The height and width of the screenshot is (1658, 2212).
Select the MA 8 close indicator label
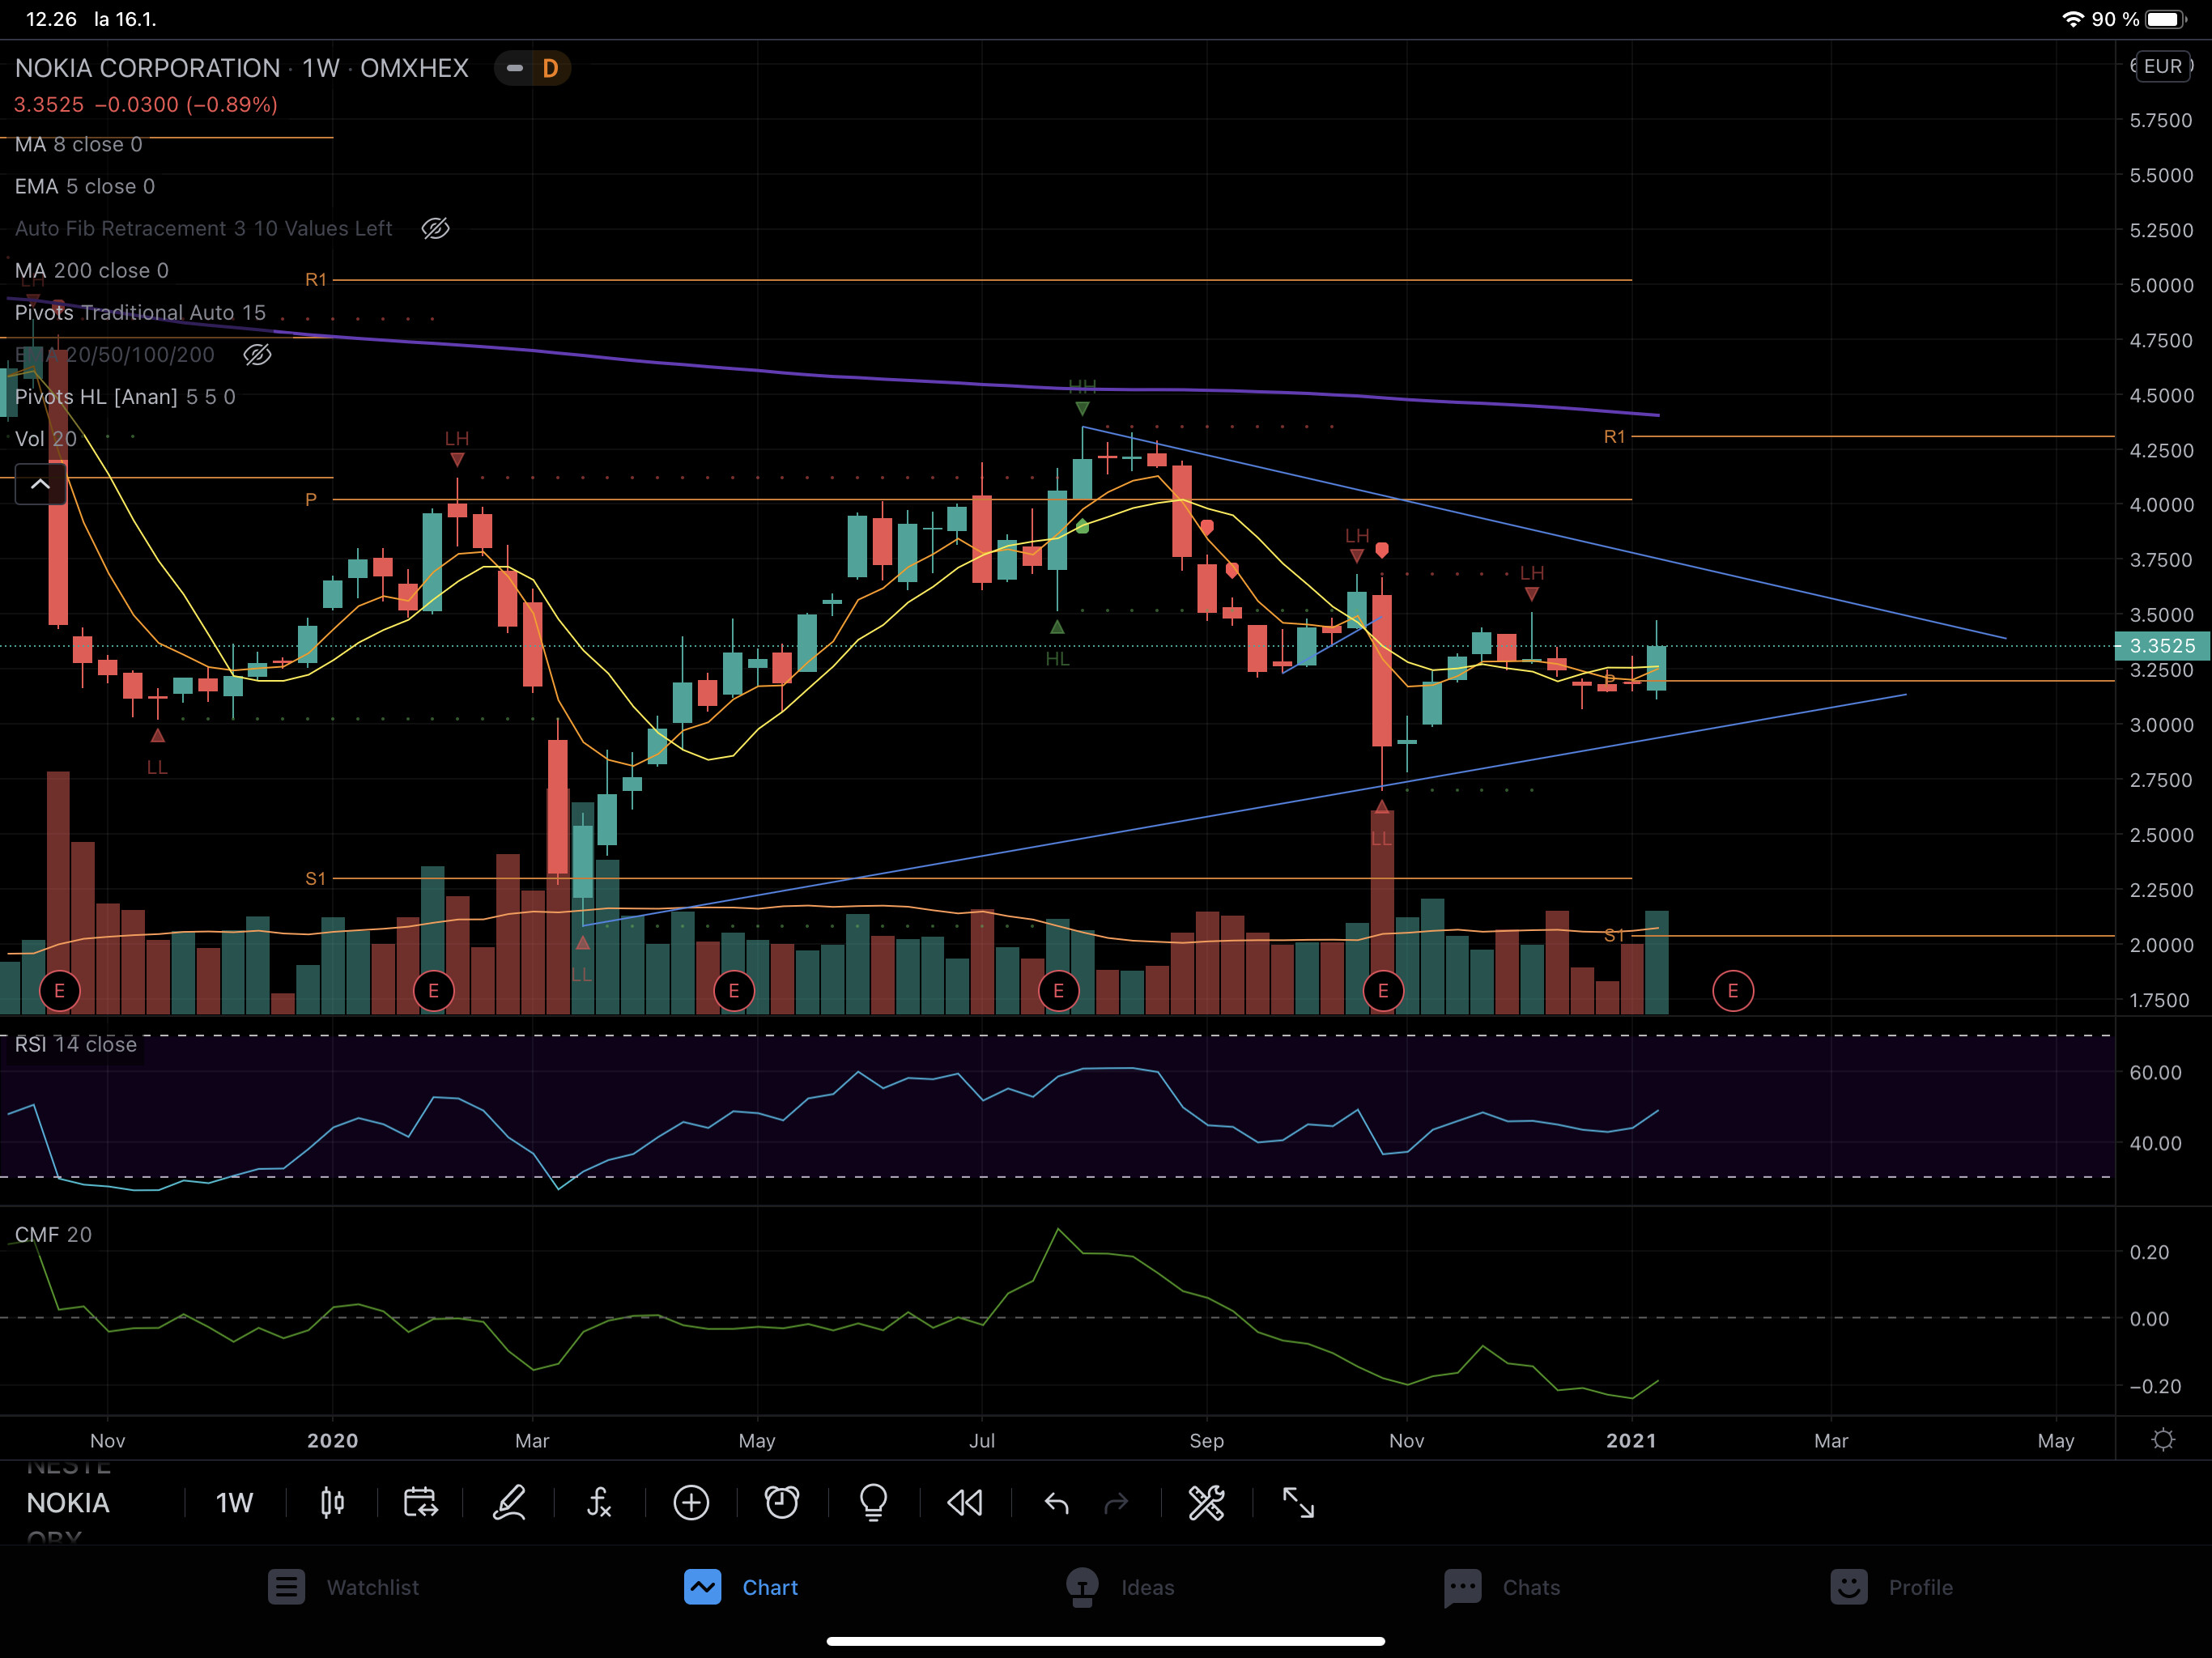point(78,144)
